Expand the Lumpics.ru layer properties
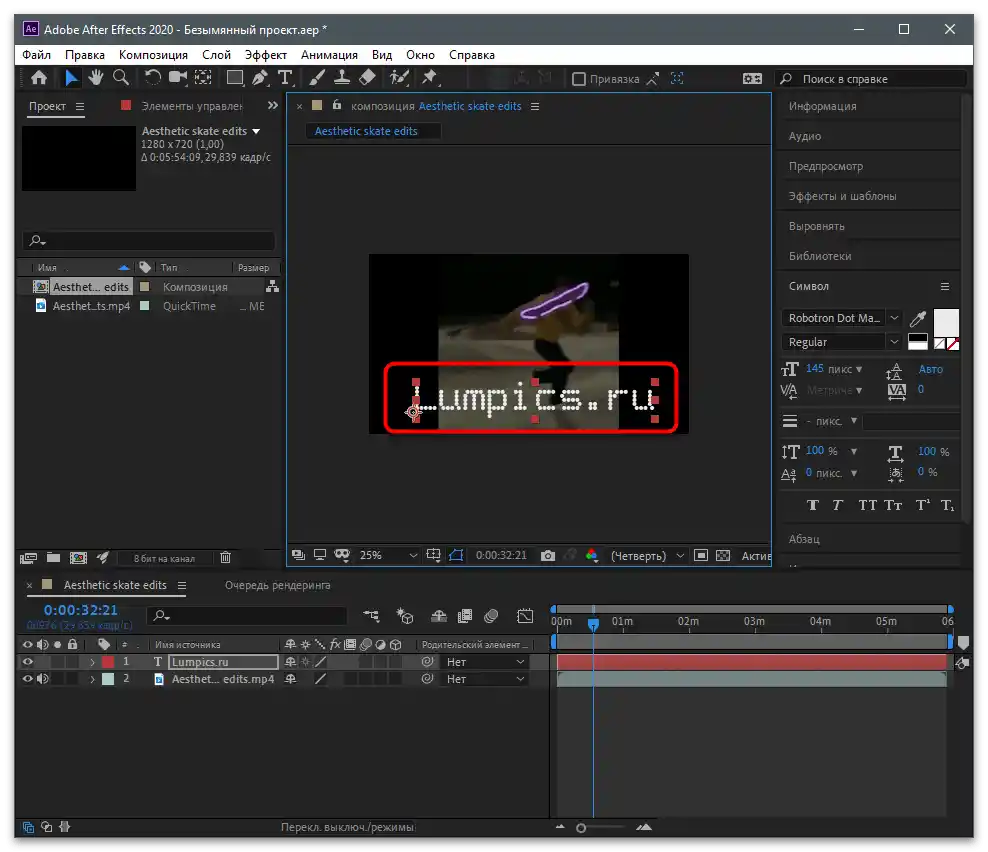 pyautogui.click(x=93, y=662)
